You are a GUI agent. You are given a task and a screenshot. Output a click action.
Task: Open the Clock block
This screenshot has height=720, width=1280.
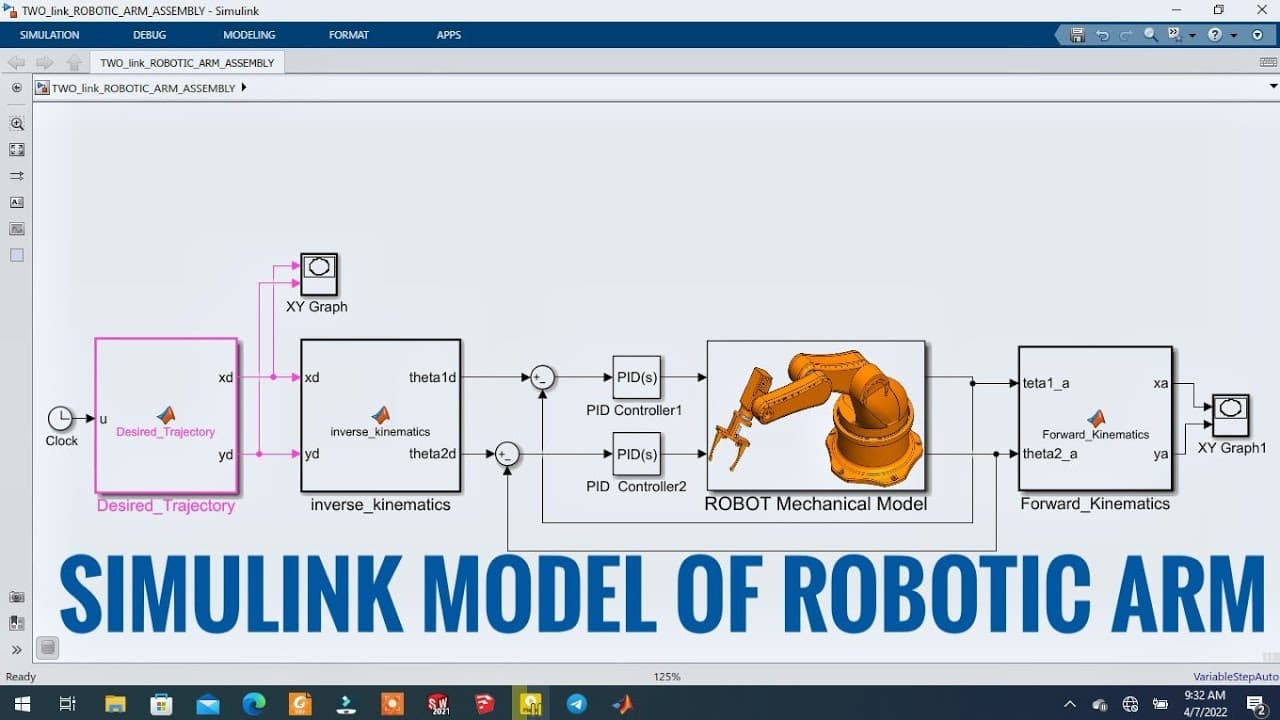[60, 419]
